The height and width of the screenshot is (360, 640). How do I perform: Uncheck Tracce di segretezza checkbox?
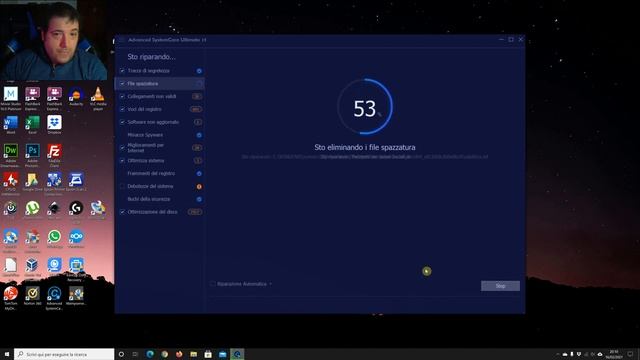pyautogui.click(x=122, y=71)
